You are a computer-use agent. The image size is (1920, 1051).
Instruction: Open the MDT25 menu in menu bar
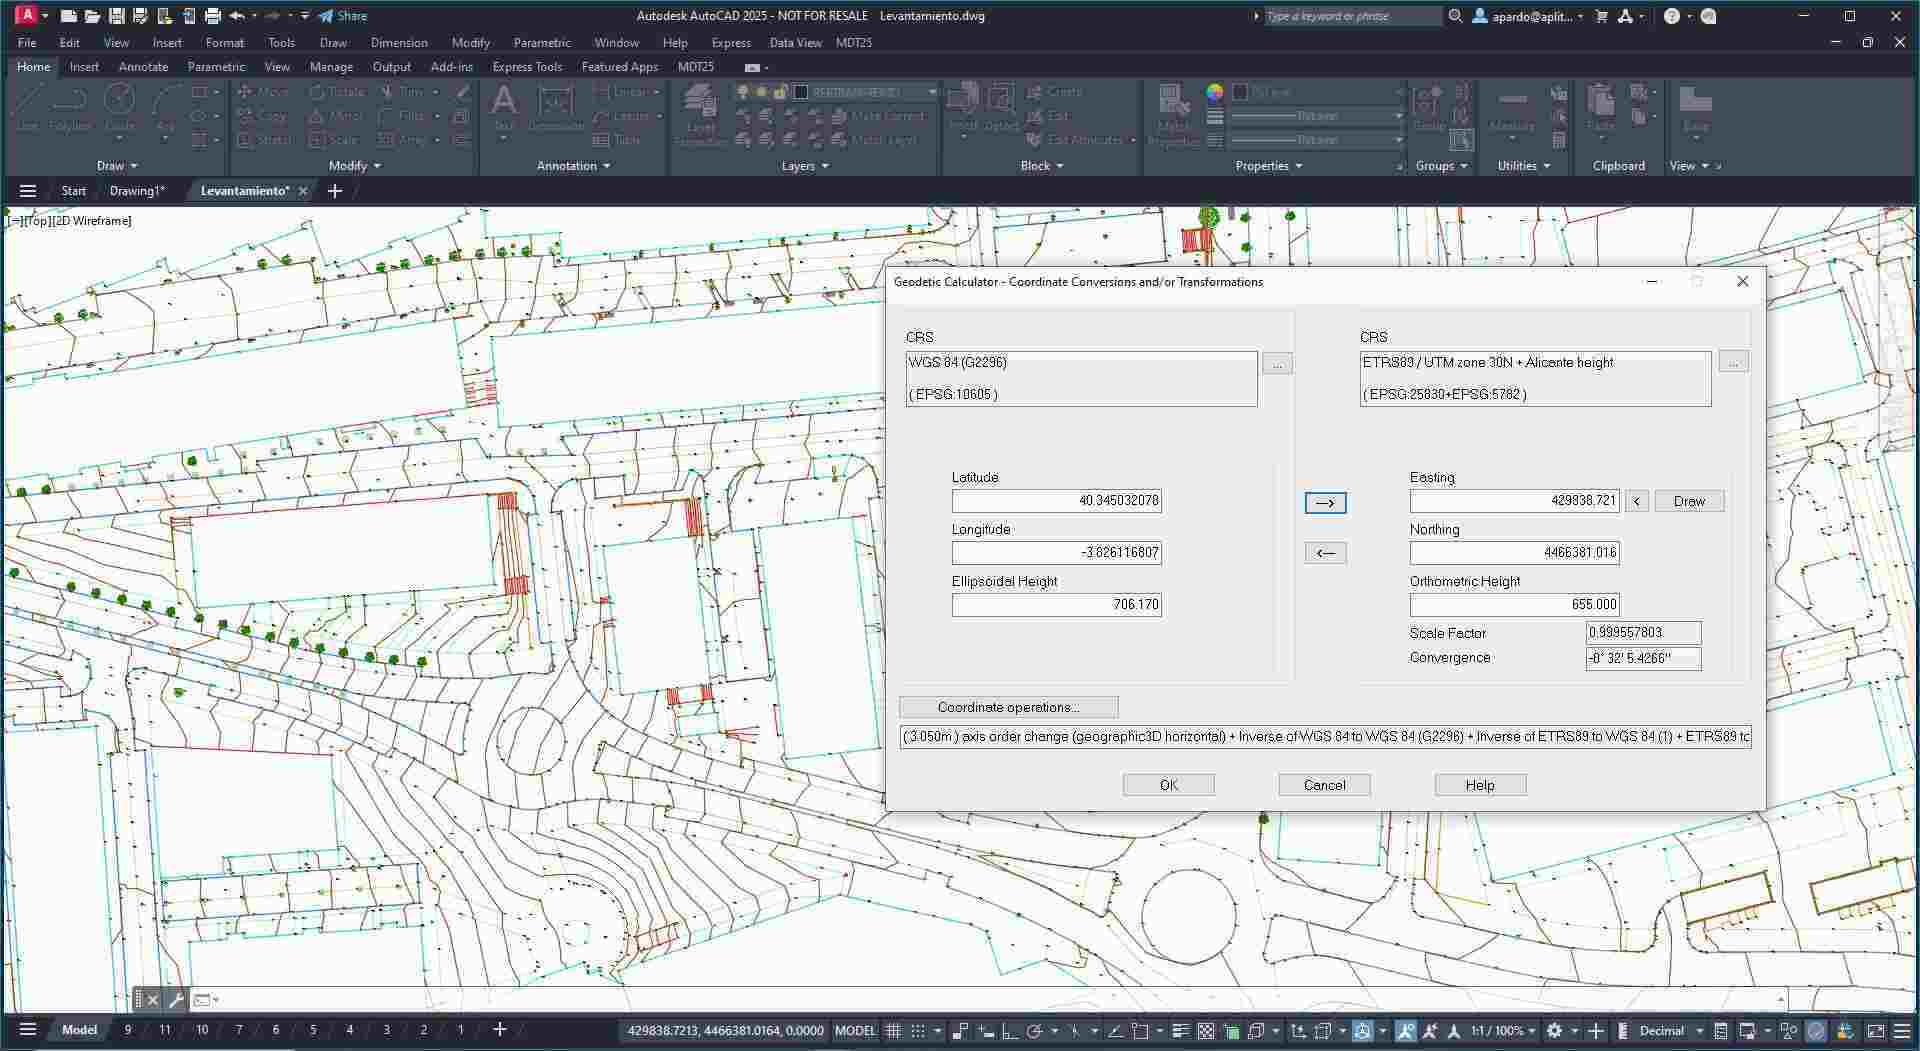[x=853, y=43]
